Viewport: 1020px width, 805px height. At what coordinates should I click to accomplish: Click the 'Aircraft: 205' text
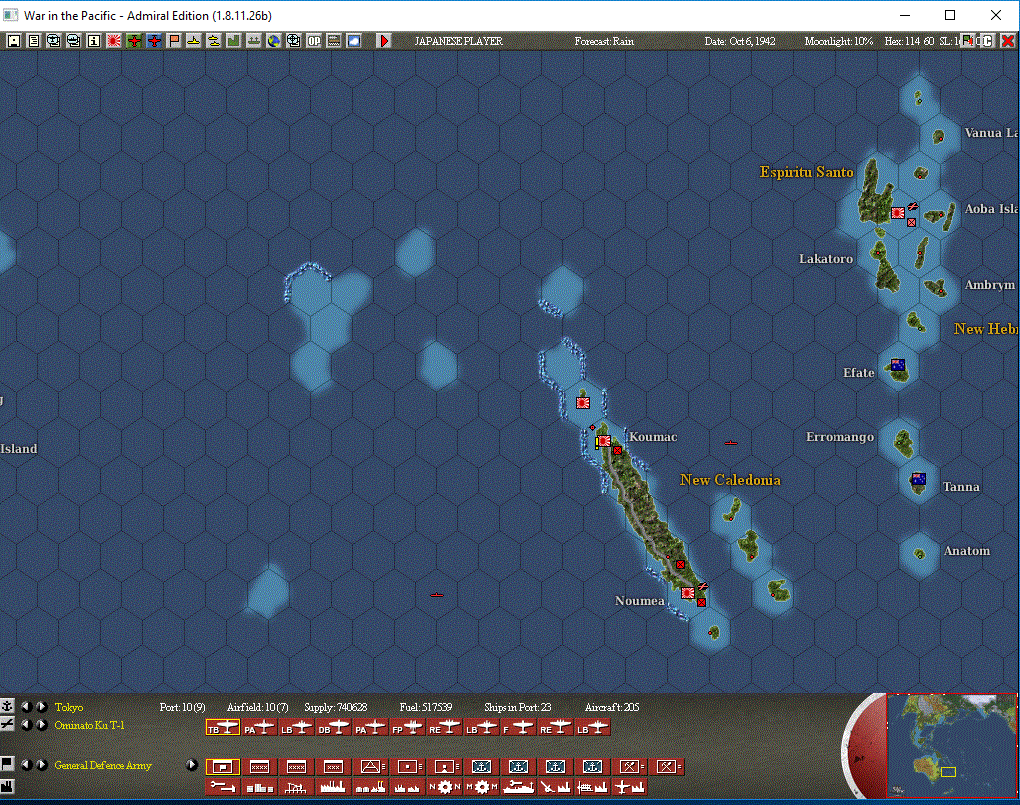[x=612, y=707]
